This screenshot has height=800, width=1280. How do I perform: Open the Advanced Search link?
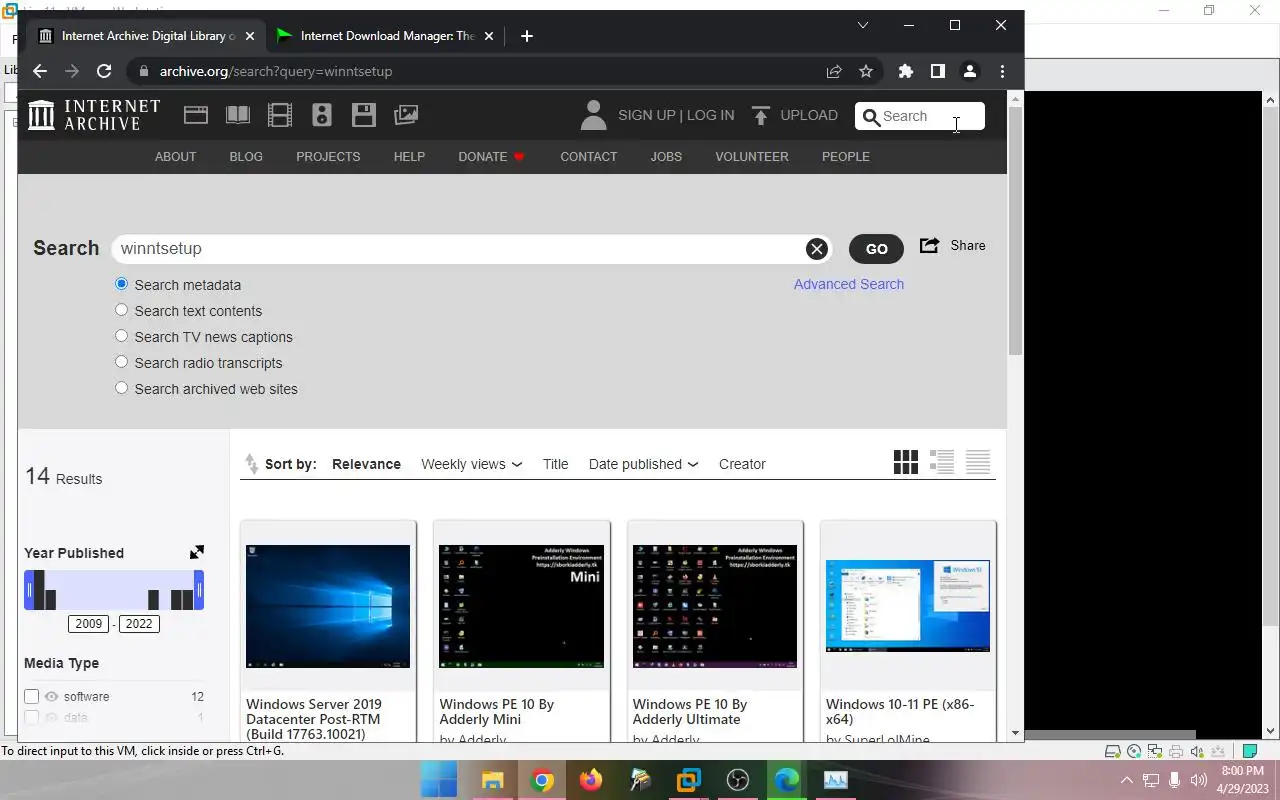point(849,284)
